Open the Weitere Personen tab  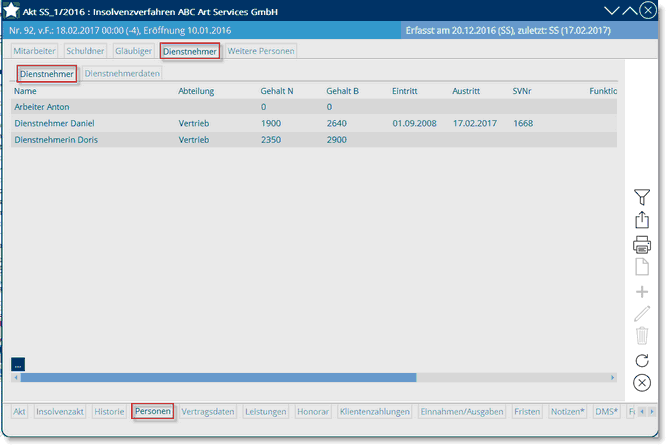coord(261,51)
